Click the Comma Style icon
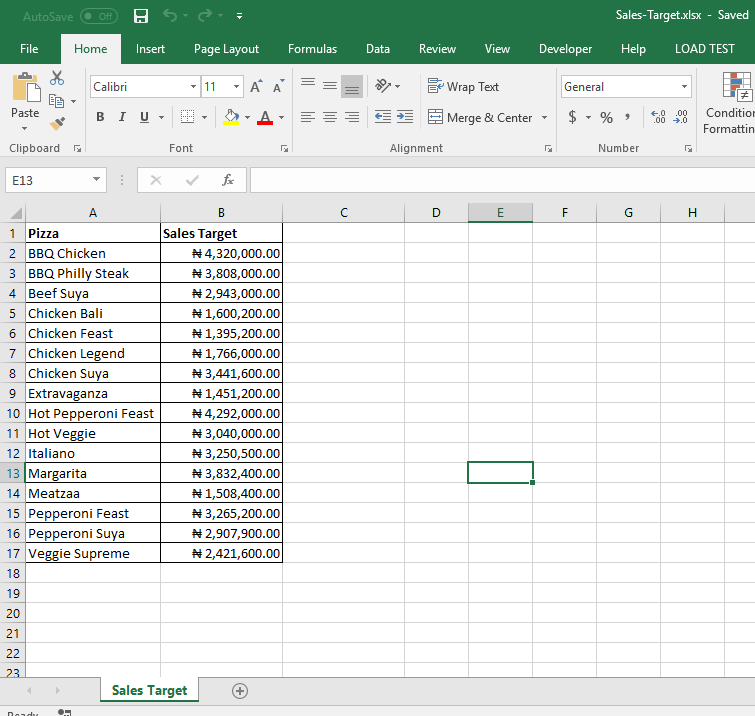This screenshot has width=755, height=716. (627, 117)
